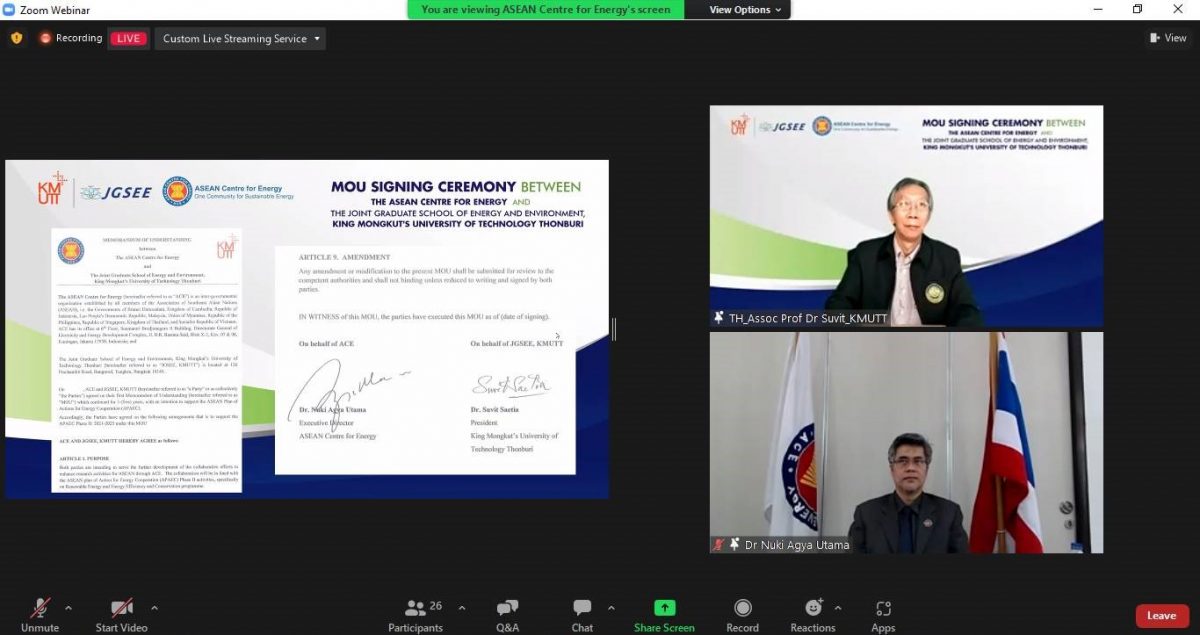Click the KMUTT logo on shared screen header
Screen dimensions: 1200x635
pyautogui.click(x=52, y=189)
